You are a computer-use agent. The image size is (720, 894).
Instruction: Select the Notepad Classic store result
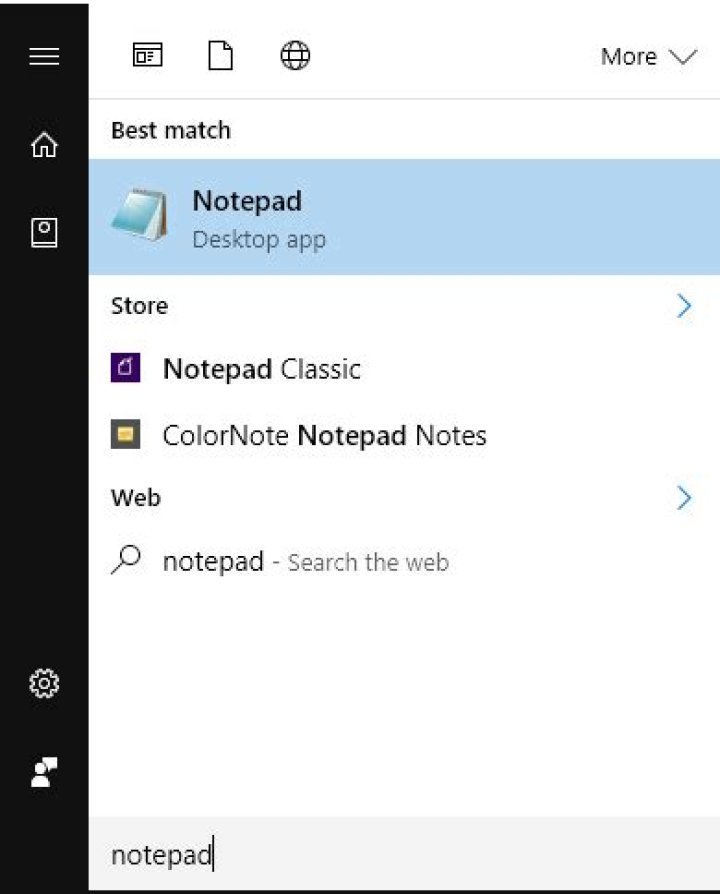point(404,368)
